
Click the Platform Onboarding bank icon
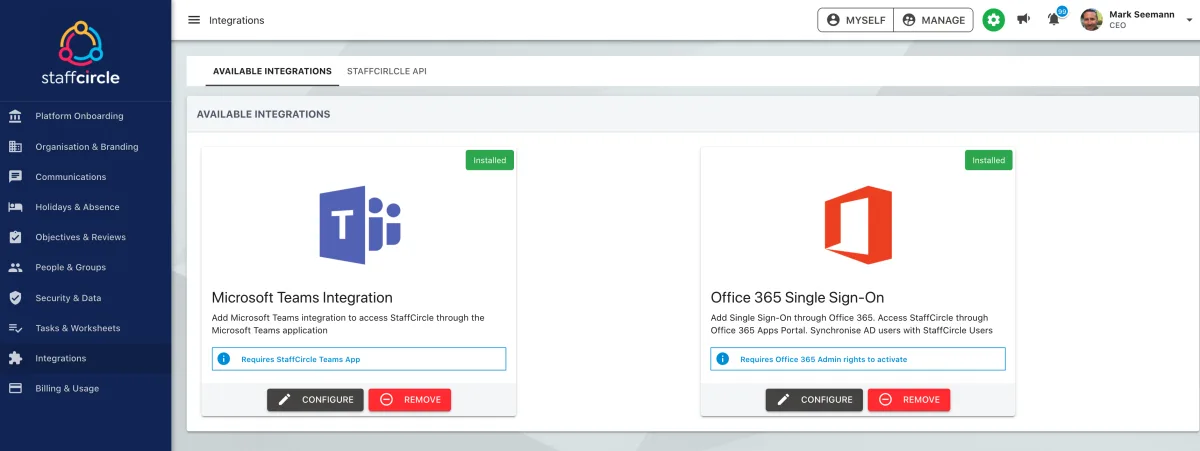tap(15, 116)
